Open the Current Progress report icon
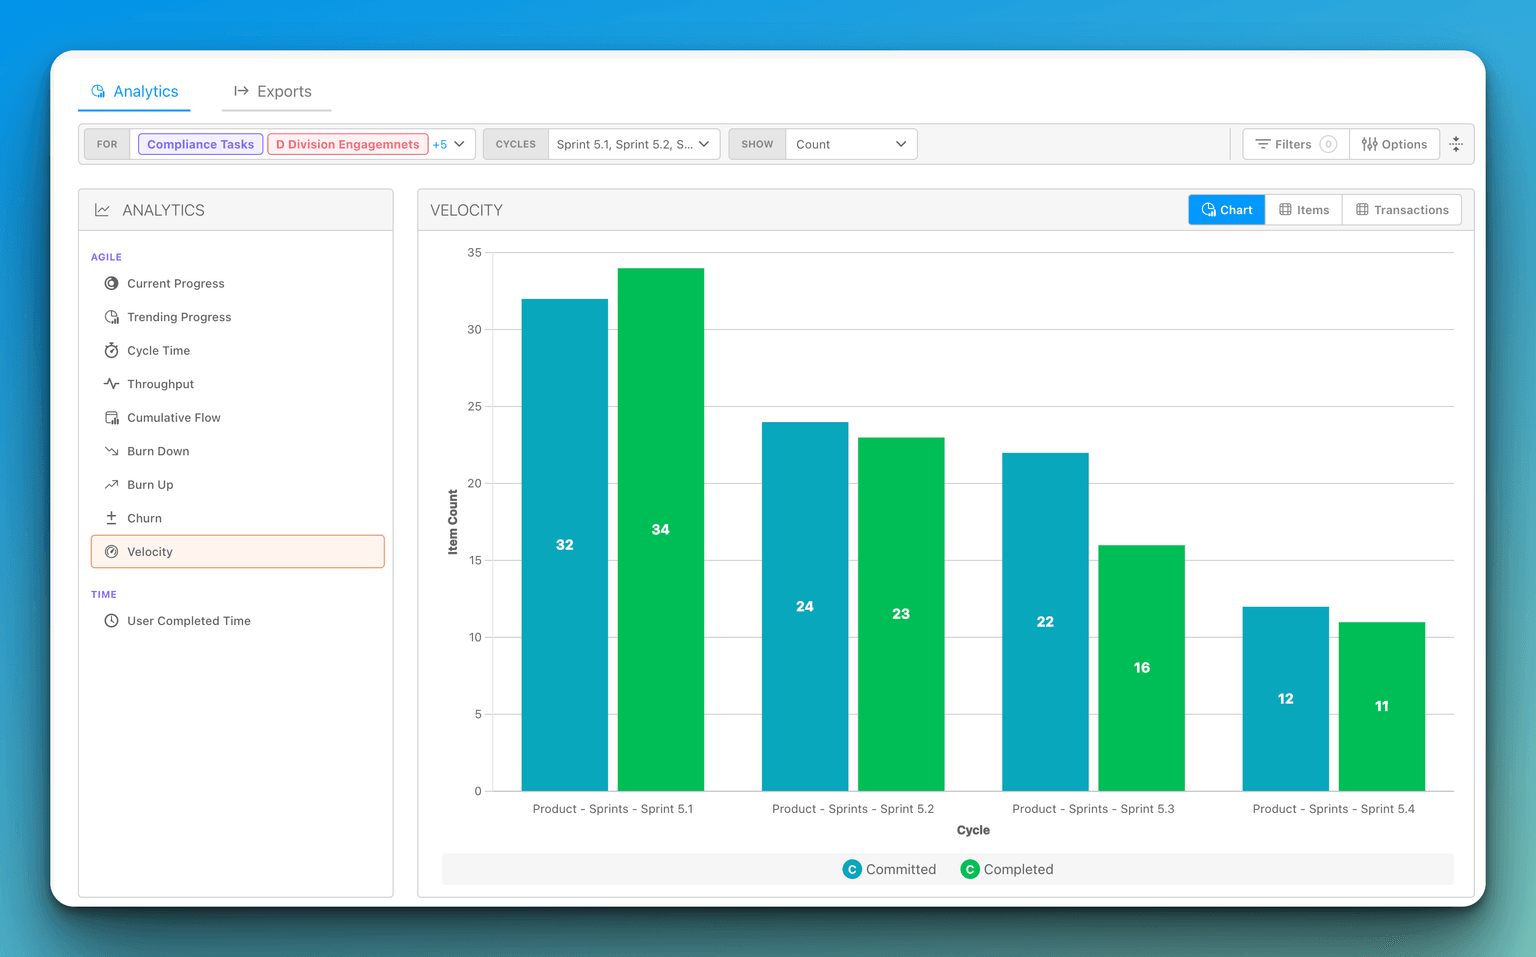The image size is (1536, 957). (x=111, y=284)
